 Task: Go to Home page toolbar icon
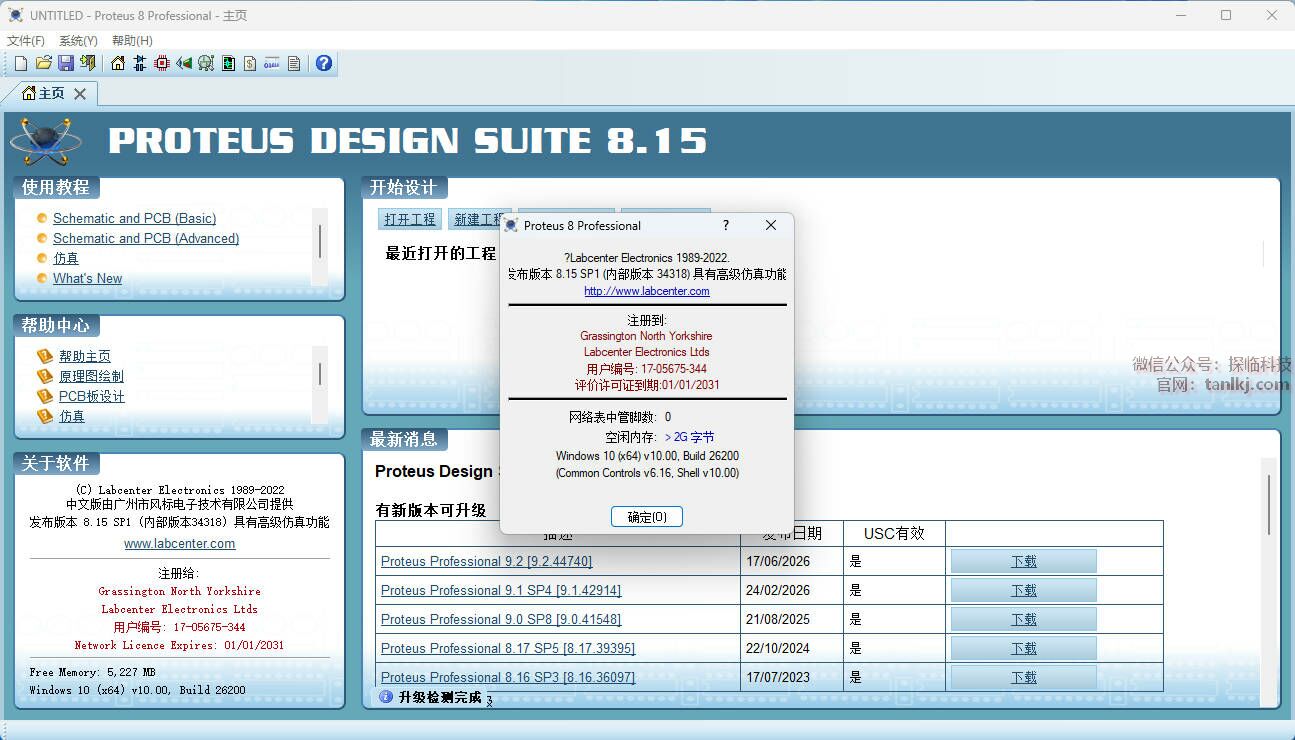(x=118, y=63)
